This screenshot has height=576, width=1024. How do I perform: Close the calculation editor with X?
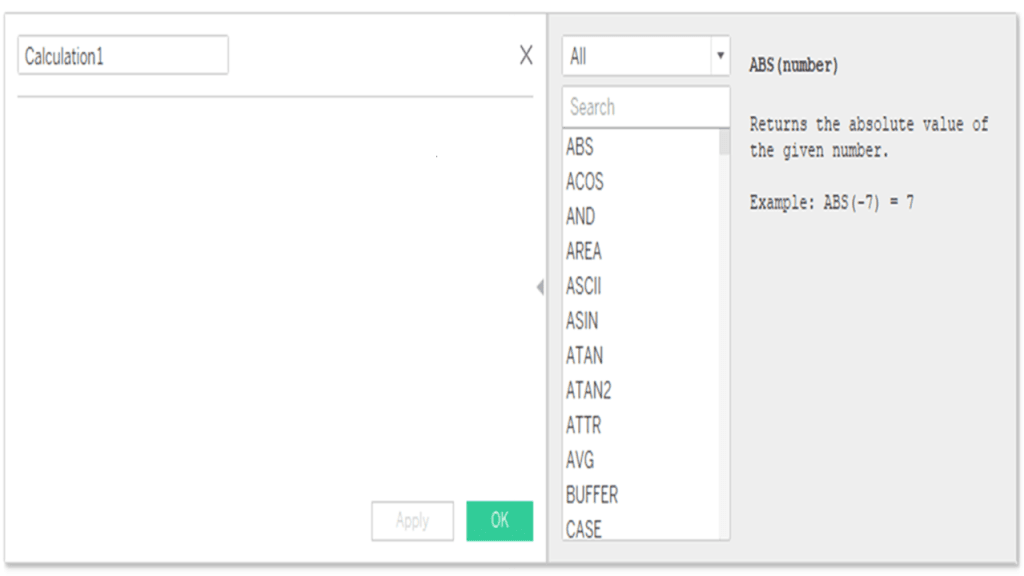[x=526, y=56]
